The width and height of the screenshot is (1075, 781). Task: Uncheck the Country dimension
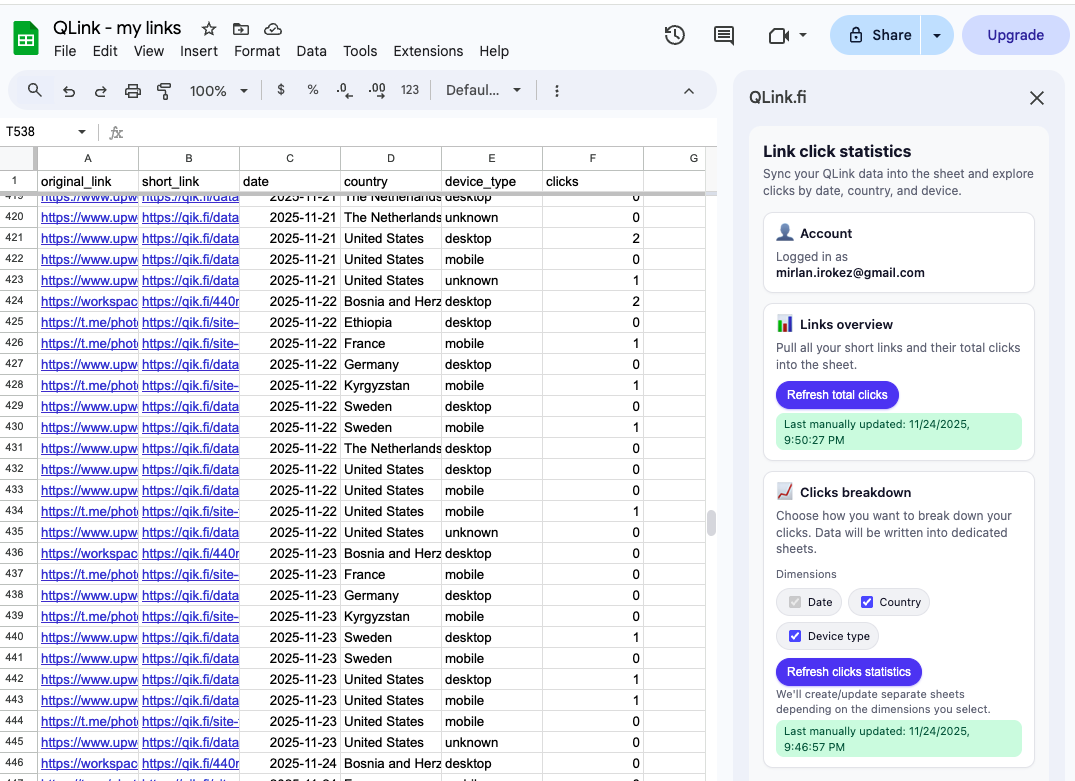click(869, 601)
